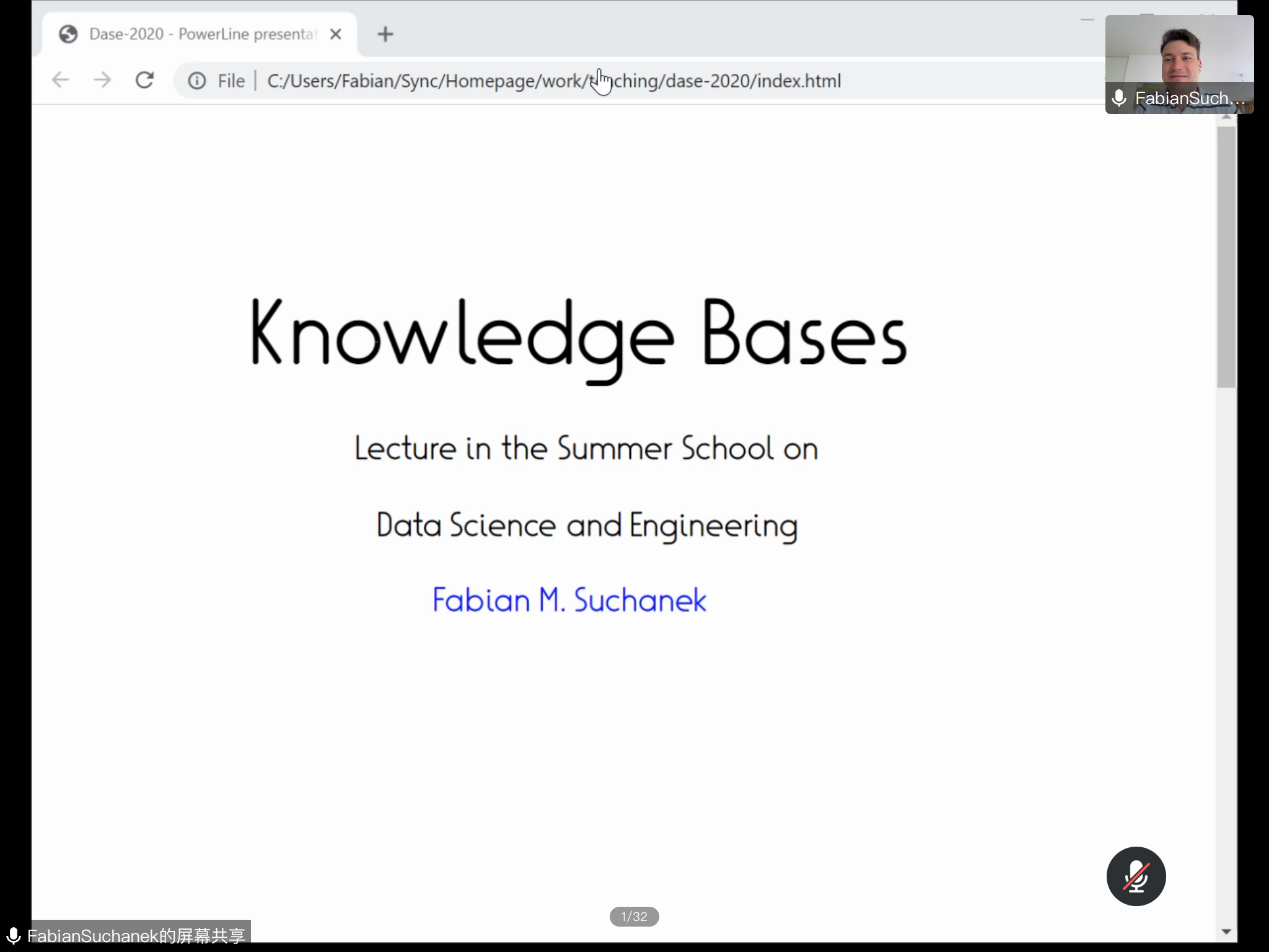Unmute with the round microphone button

pos(1136,876)
